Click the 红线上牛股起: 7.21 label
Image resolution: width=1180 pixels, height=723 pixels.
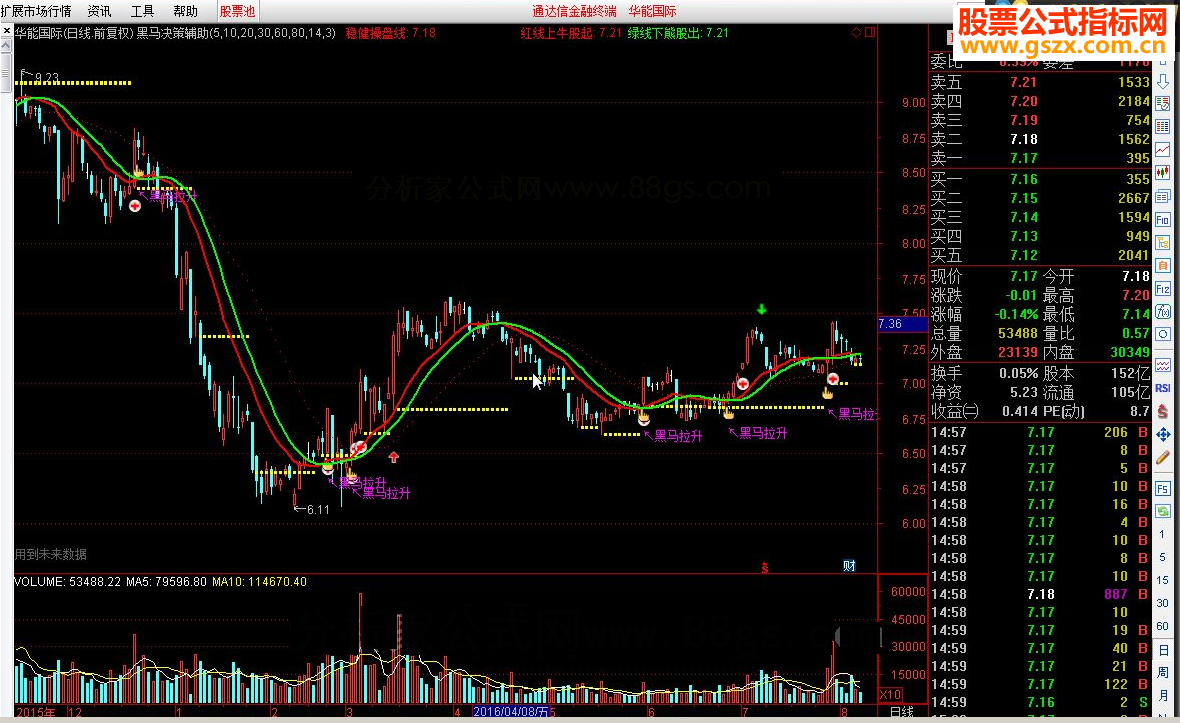pos(571,32)
